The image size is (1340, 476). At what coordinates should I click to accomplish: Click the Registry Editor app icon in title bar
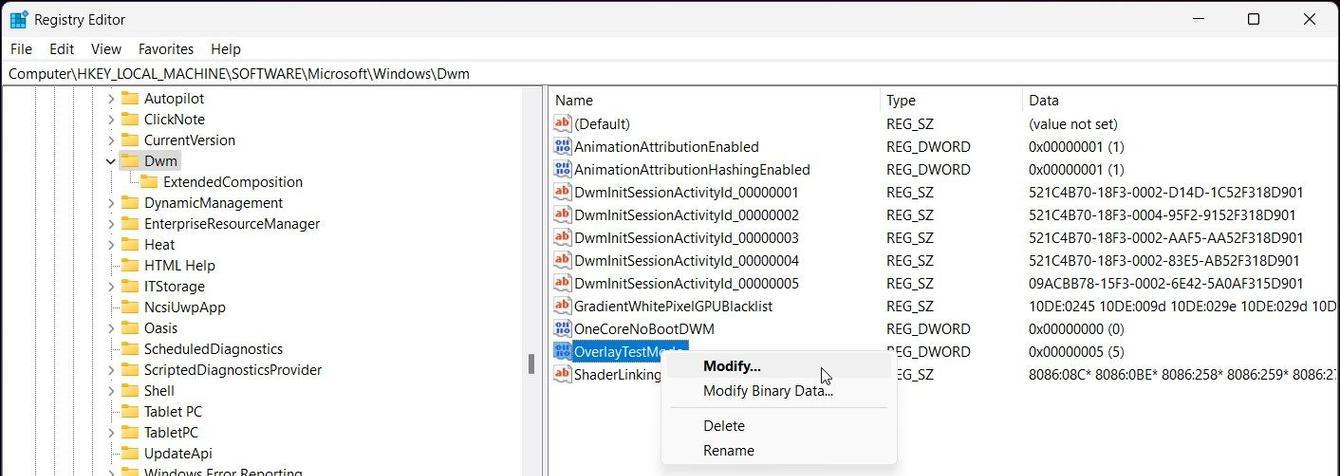[18, 19]
